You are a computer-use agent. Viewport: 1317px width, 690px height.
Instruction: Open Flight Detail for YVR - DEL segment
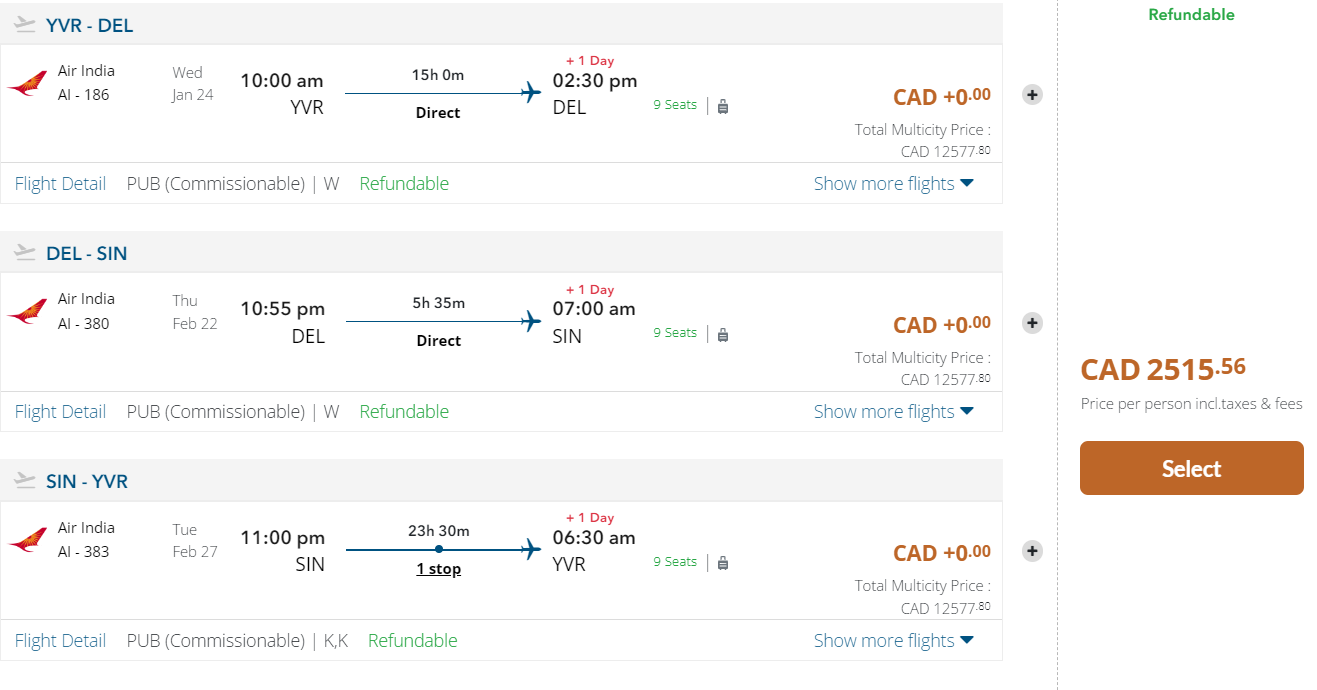[60, 184]
